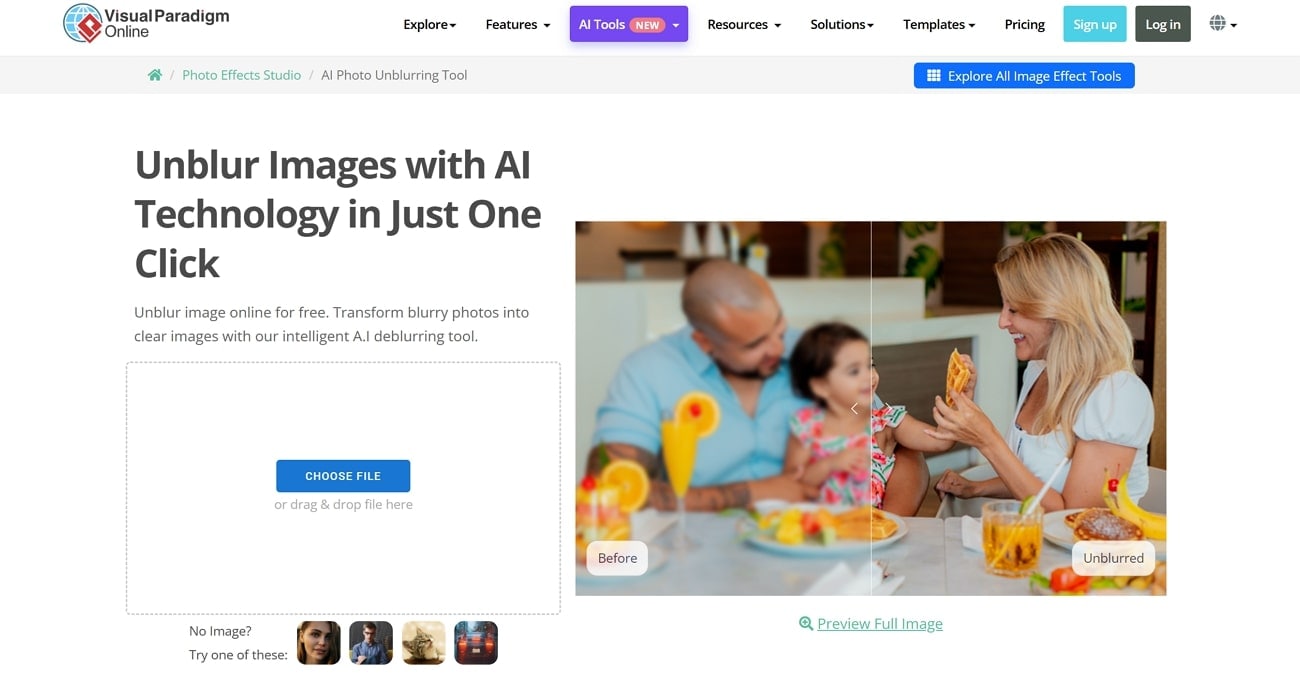Click the left arrow on comparison slider
1300x677 pixels.
click(x=854, y=408)
